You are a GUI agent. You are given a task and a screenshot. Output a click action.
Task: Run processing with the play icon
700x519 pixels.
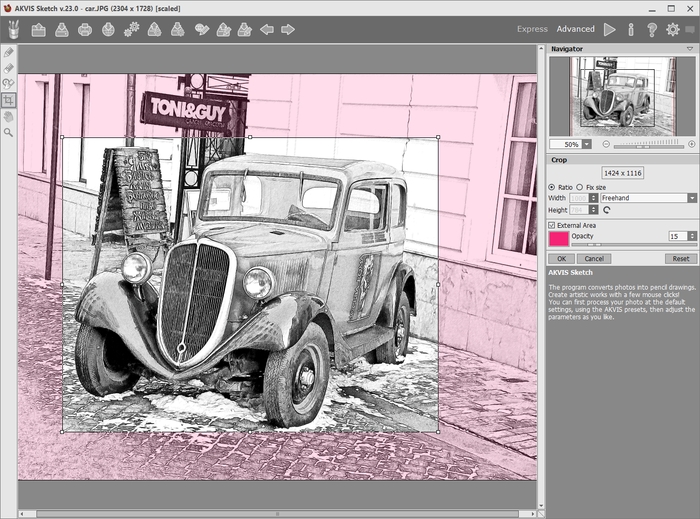click(609, 29)
